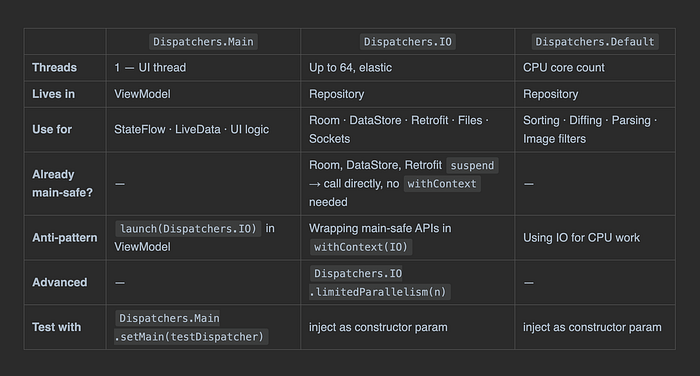700x376 pixels.
Task: Click the 'Up to 64, elastic' cell
Action: tap(350, 67)
